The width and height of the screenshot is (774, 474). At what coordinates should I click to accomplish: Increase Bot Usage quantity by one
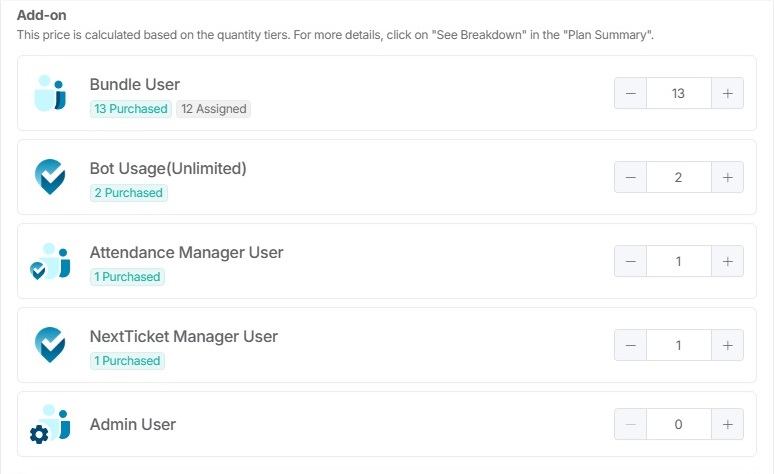coord(727,178)
